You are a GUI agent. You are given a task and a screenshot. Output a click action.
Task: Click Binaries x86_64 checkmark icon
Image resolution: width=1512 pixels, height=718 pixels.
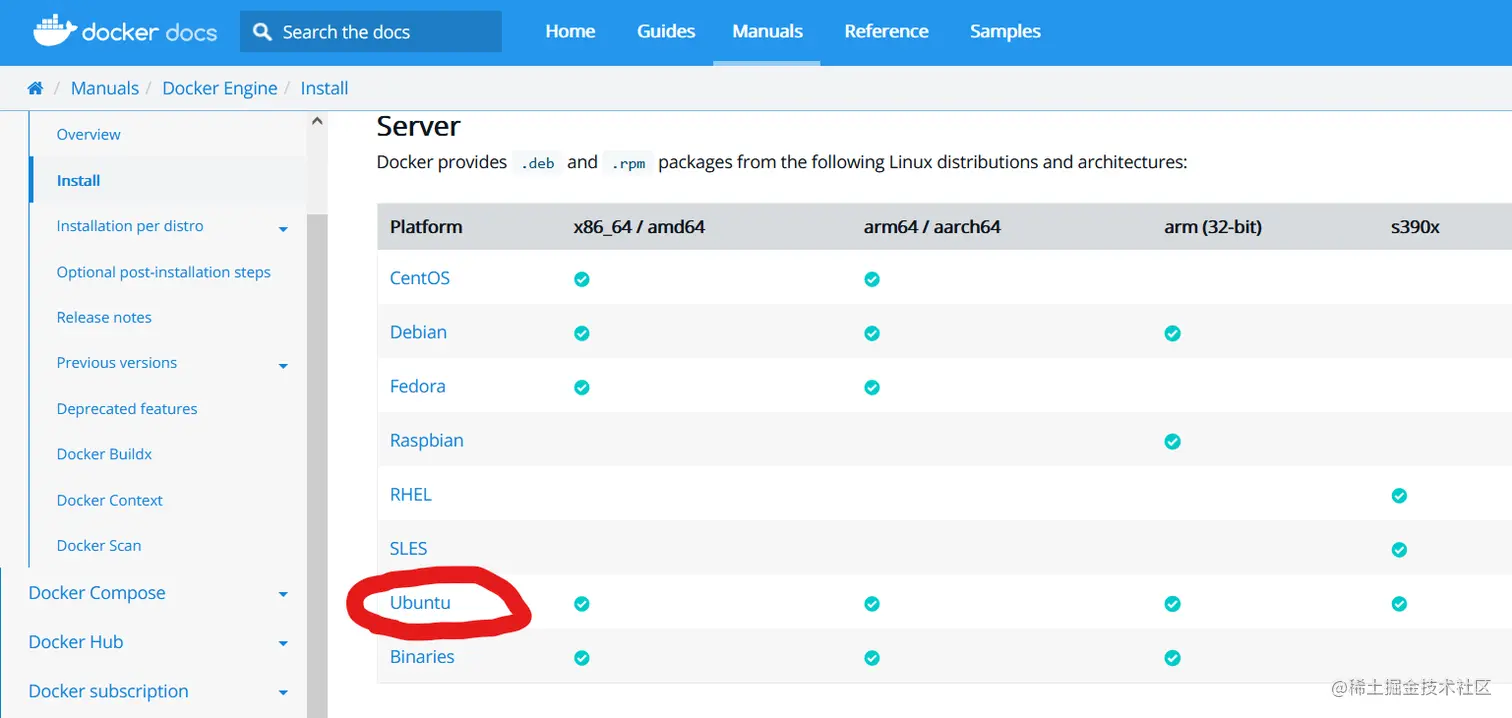(x=582, y=658)
